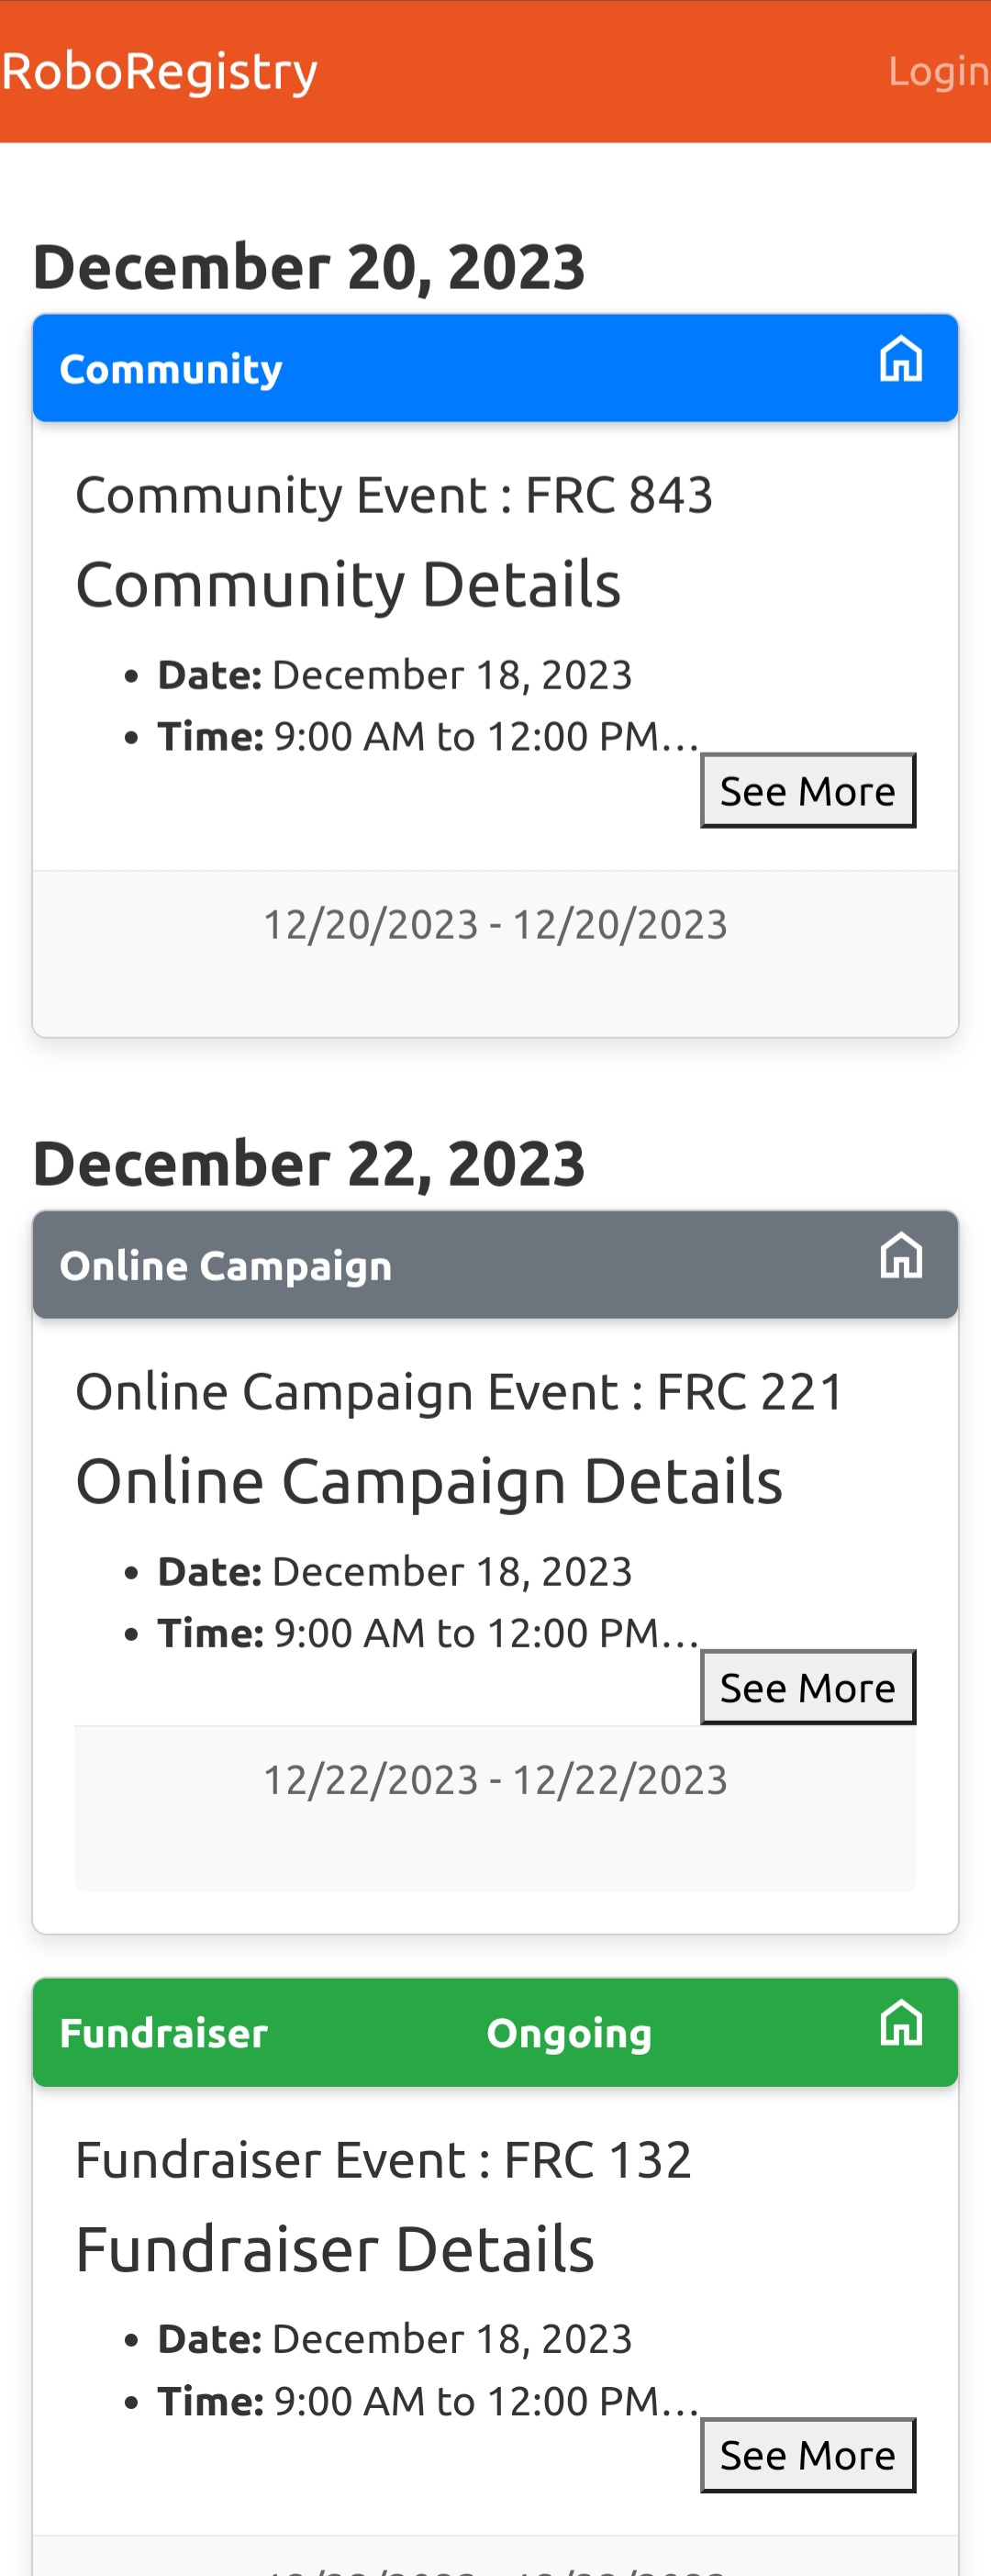Click the Ongoing status badge

(x=569, y=2034)
